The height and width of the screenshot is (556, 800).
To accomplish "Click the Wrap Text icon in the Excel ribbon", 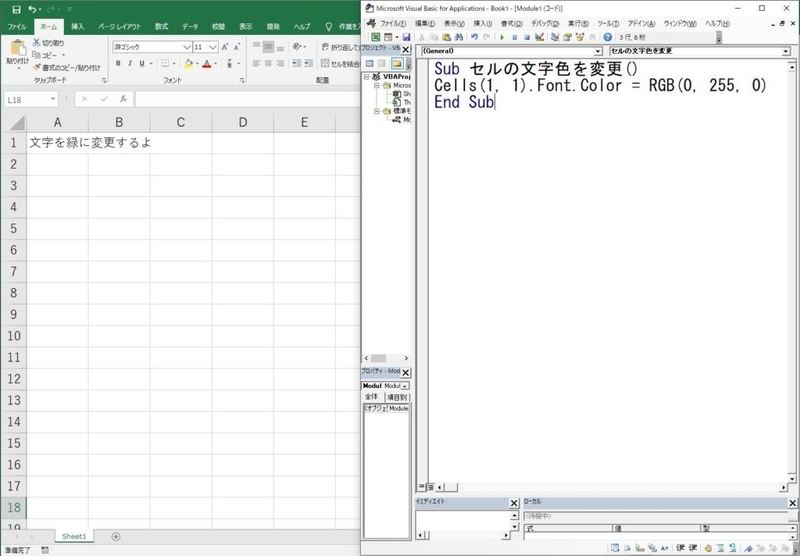I will coord(325,47).
